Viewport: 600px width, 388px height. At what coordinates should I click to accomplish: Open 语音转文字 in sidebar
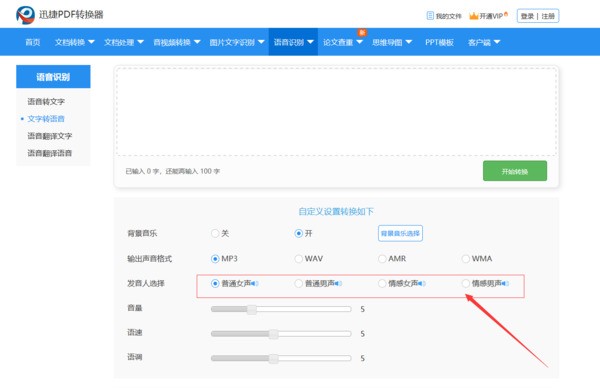46,101
